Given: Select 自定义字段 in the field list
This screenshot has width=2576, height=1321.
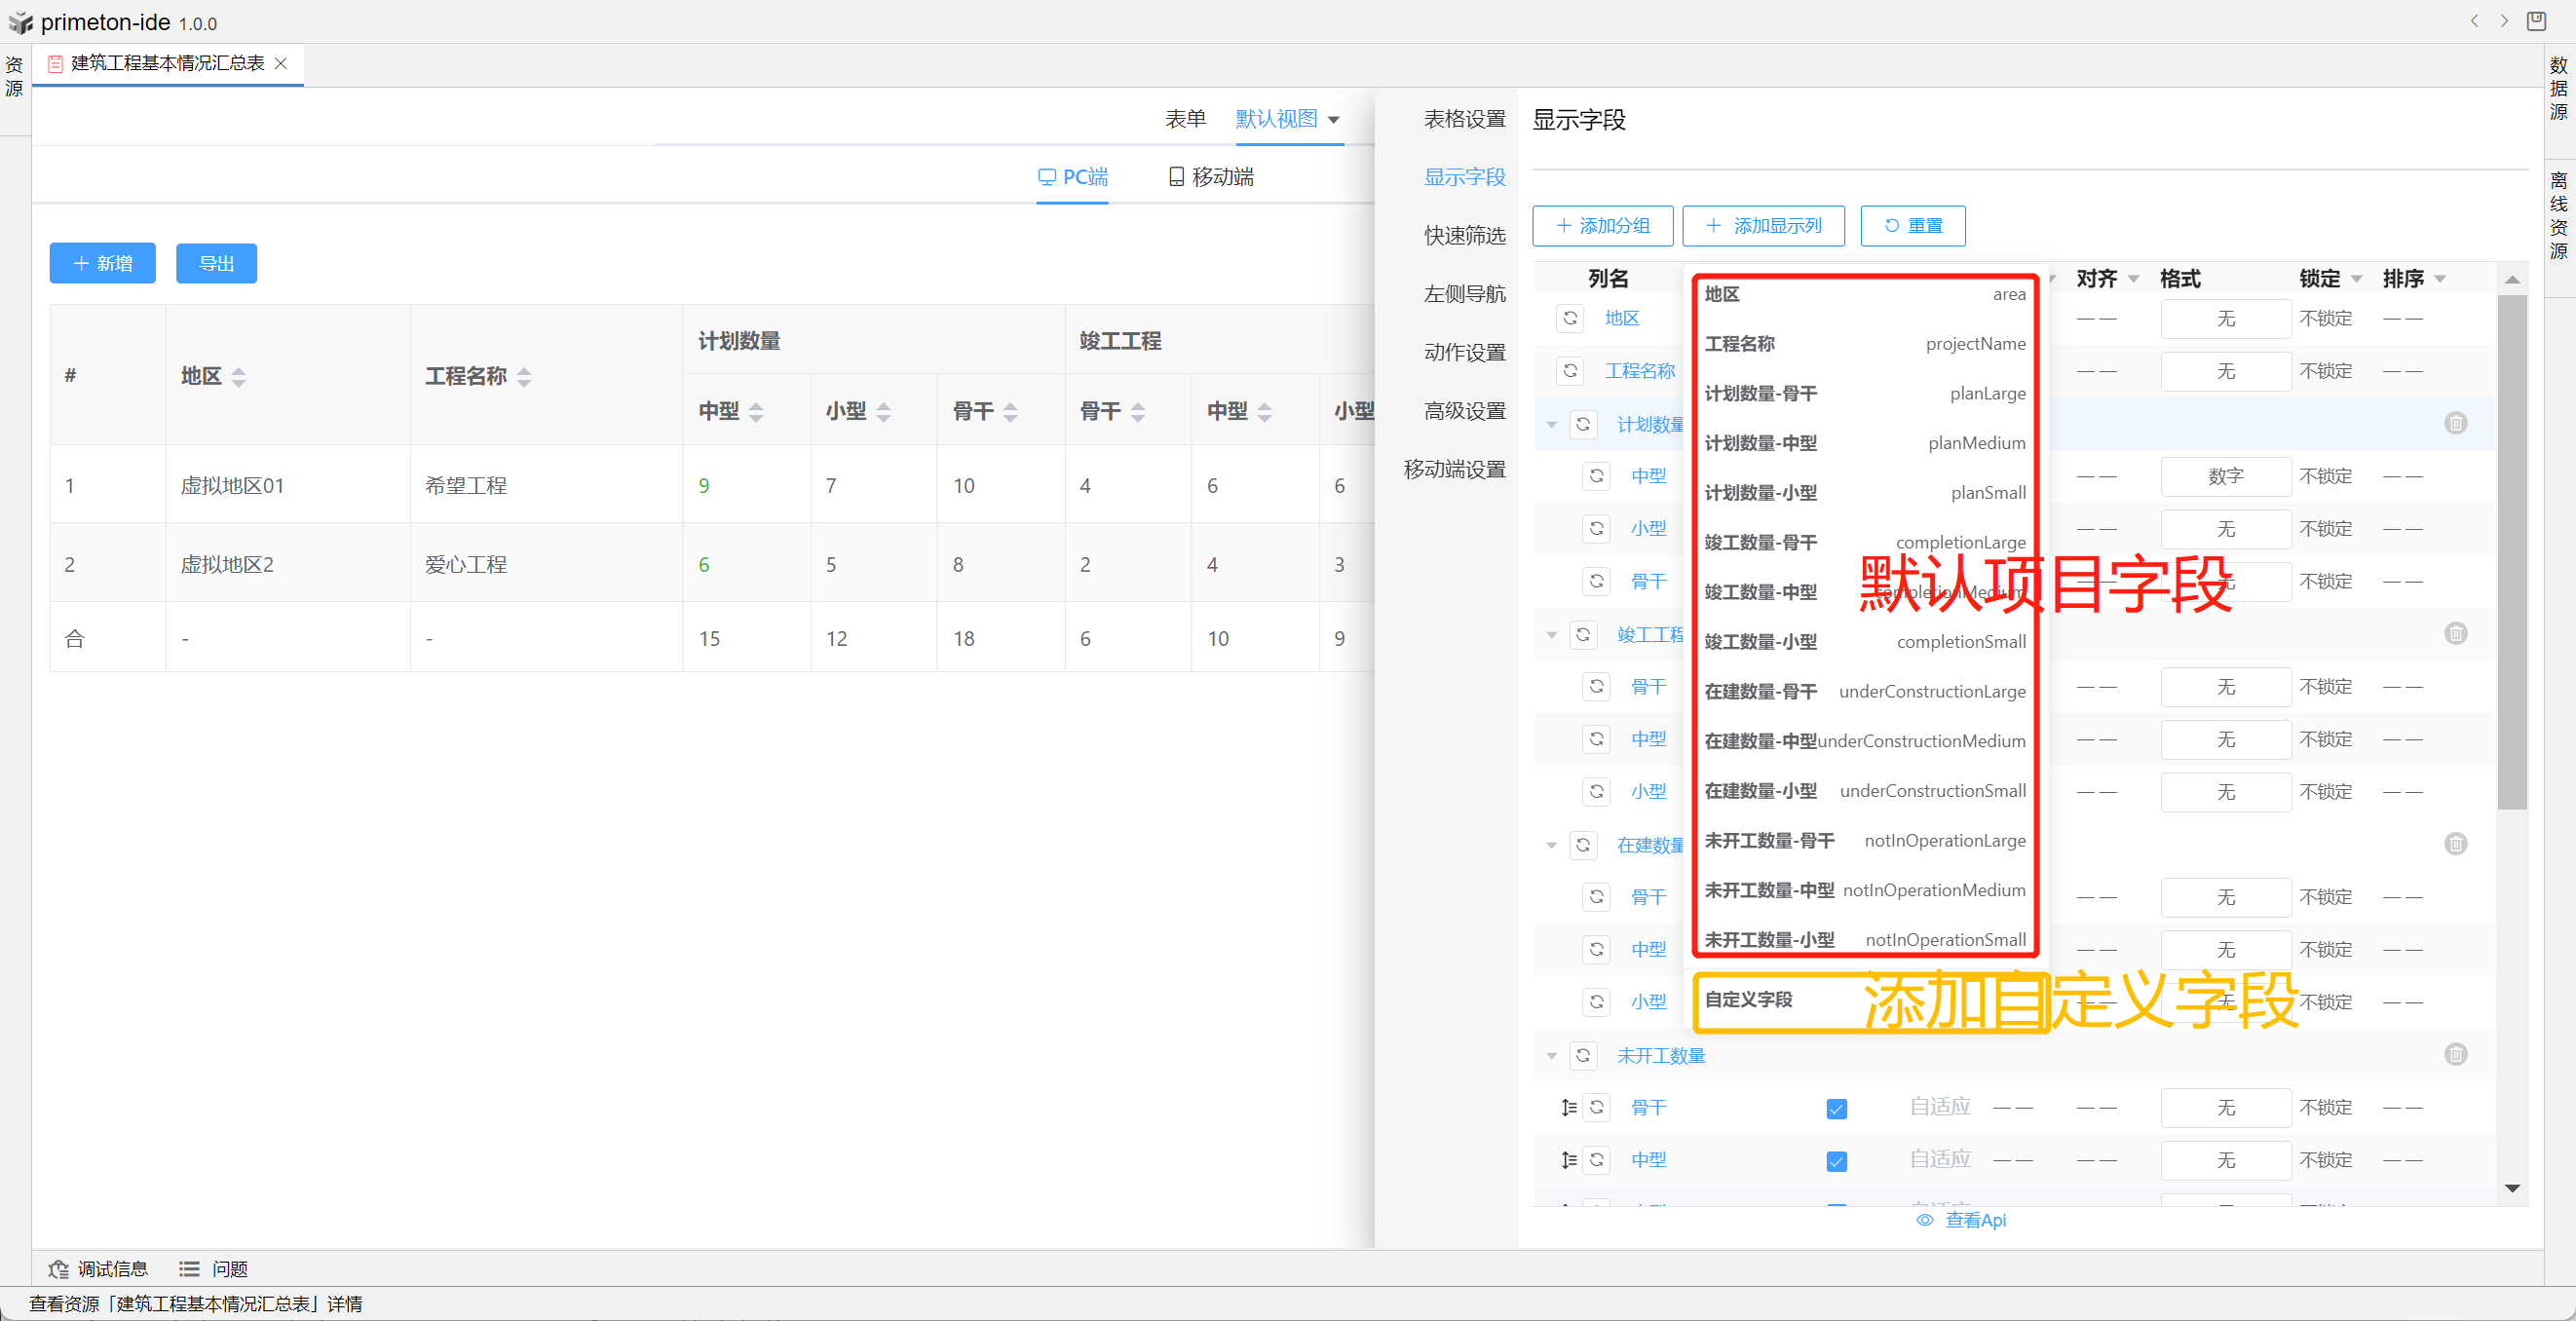Looking at the screenshot, I should [1748, 999].
